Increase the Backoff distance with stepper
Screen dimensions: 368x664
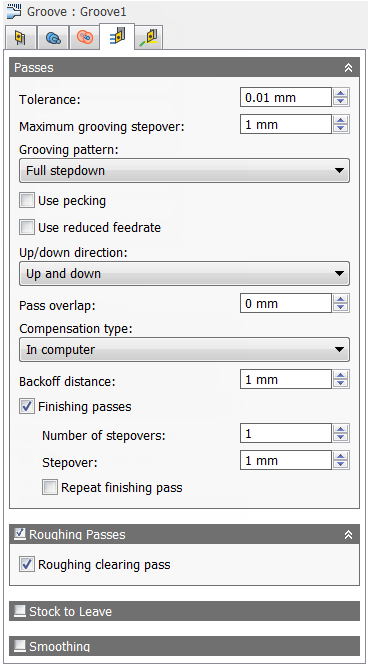pos(340,375)
